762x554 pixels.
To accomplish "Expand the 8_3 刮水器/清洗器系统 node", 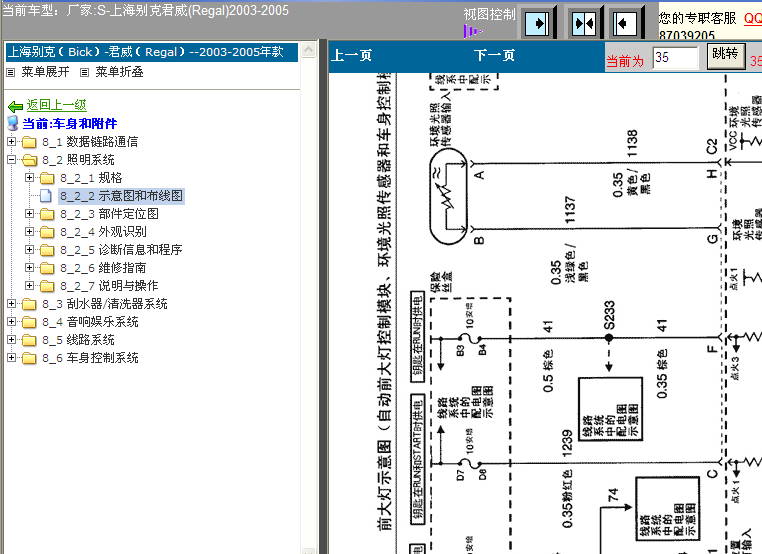I will point(12,303).
